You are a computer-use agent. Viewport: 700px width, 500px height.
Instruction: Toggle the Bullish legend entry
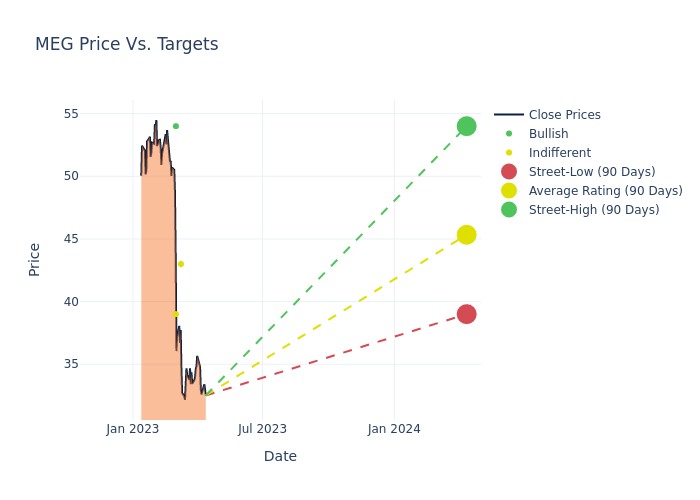tap(548, 134)
